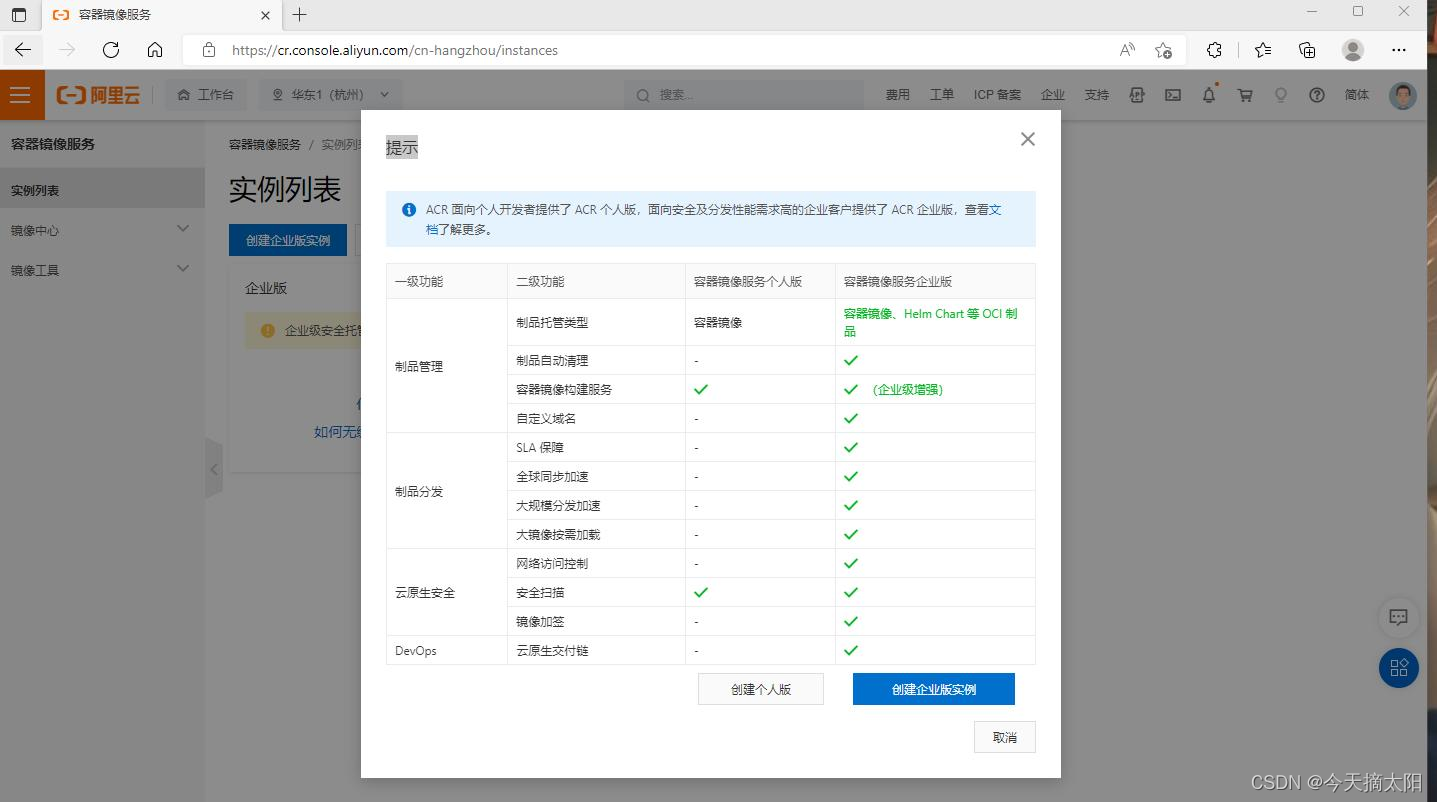Click the feedback chat bubble icon

pyautogui.click(x=1398, y=617)
